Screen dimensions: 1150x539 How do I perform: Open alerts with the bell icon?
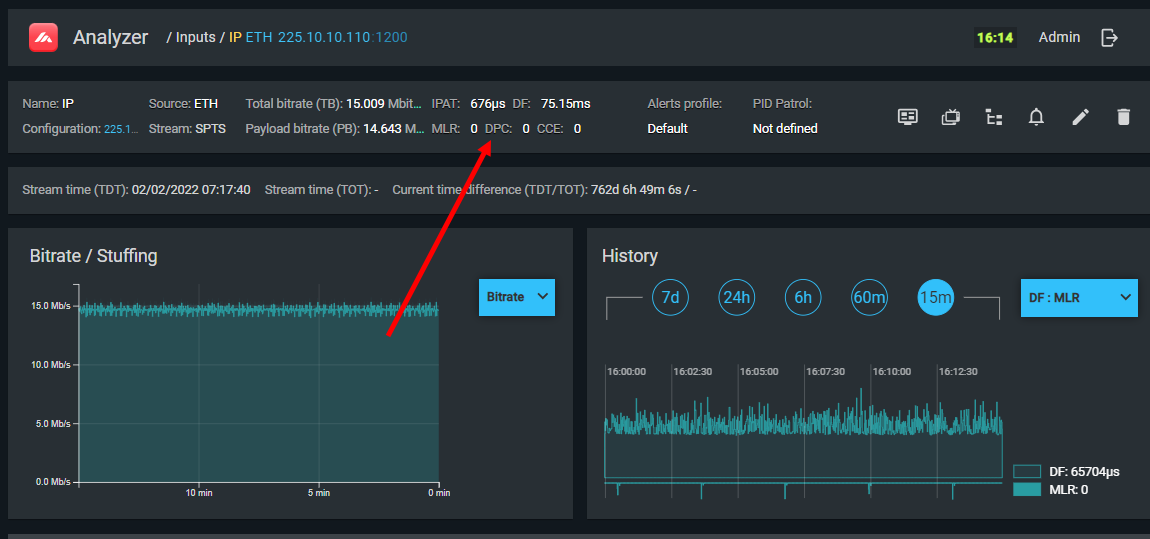click(1036, 117)
